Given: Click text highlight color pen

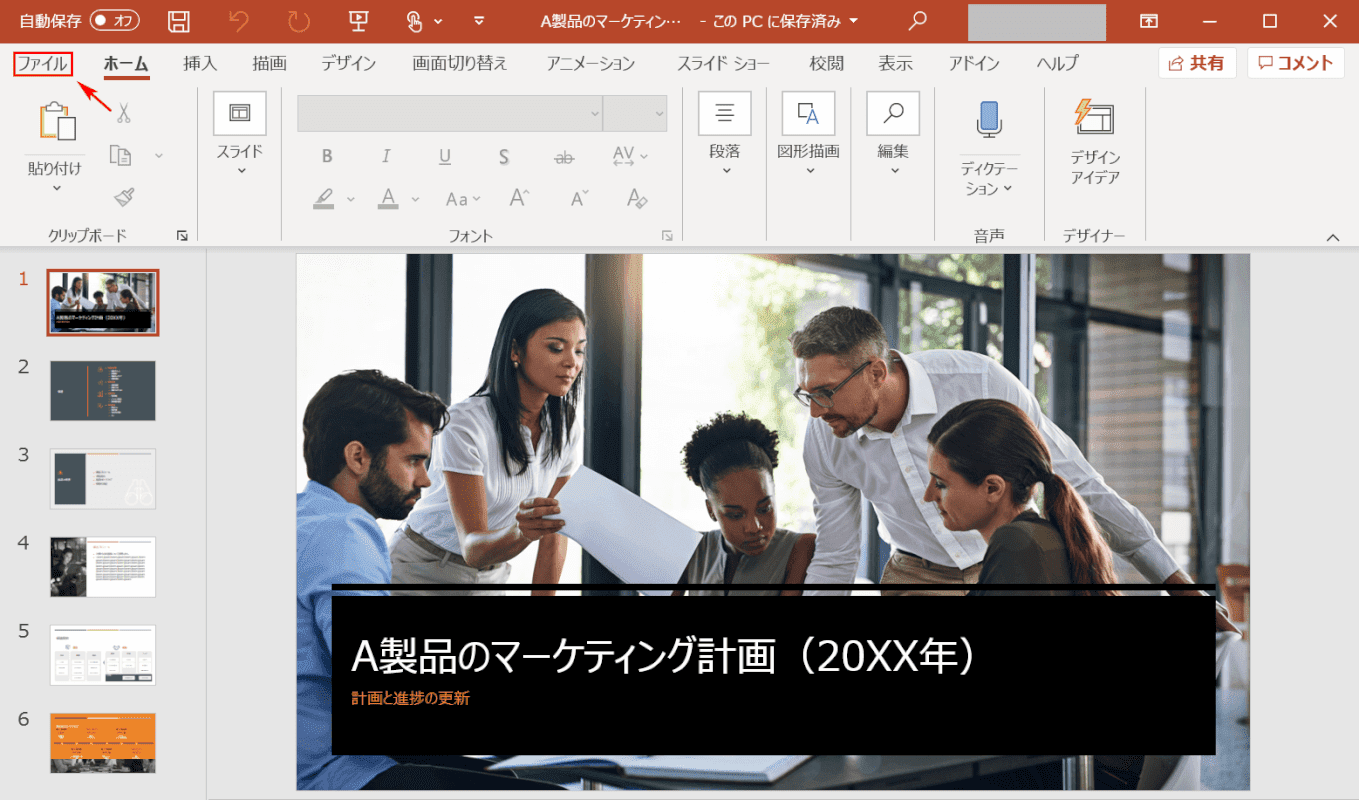Looking at the screenshot, I should point(323,198).
